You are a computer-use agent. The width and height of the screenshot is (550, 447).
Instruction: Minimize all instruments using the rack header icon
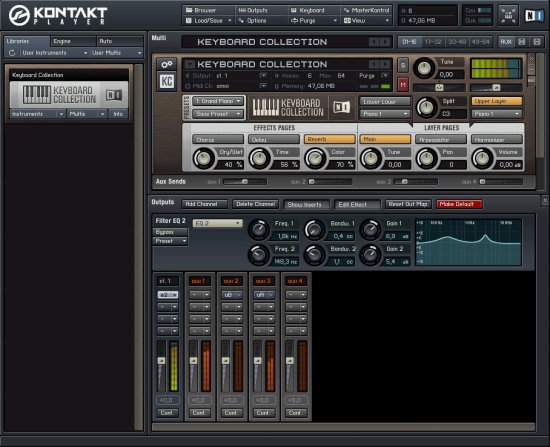tap(522, 42)
